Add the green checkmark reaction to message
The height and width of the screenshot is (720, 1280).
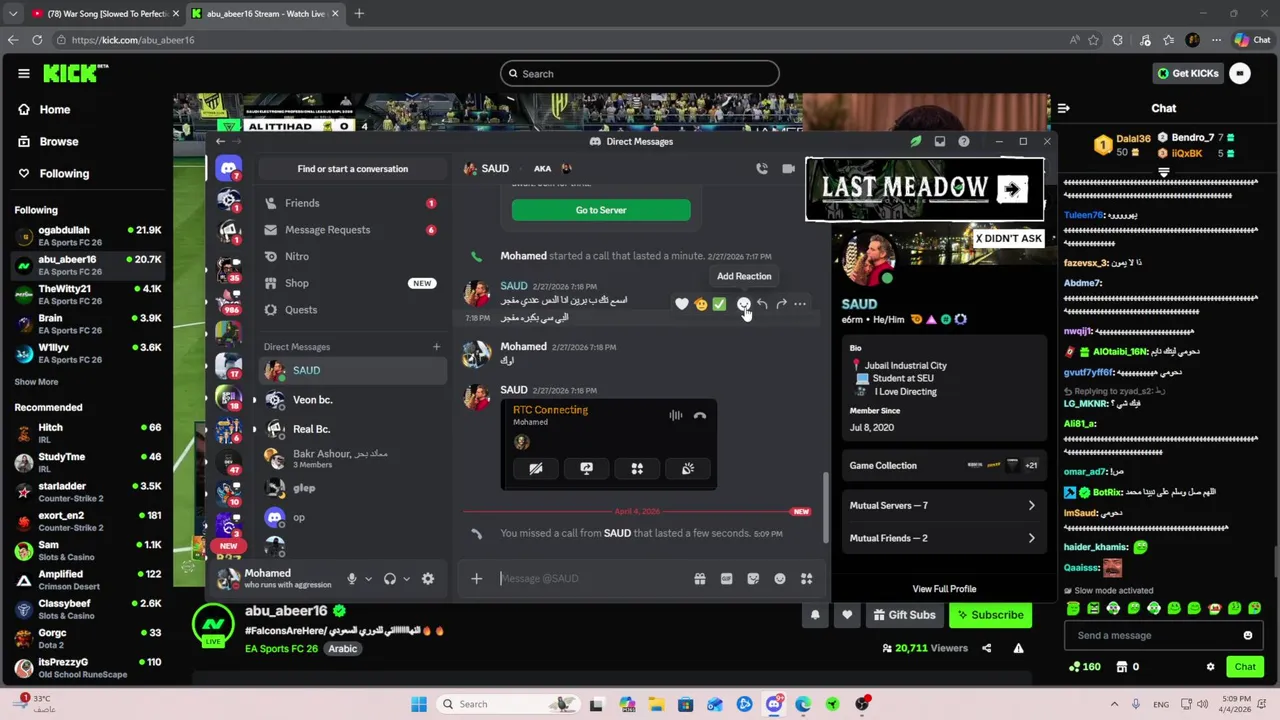click(x=719, y=304)
